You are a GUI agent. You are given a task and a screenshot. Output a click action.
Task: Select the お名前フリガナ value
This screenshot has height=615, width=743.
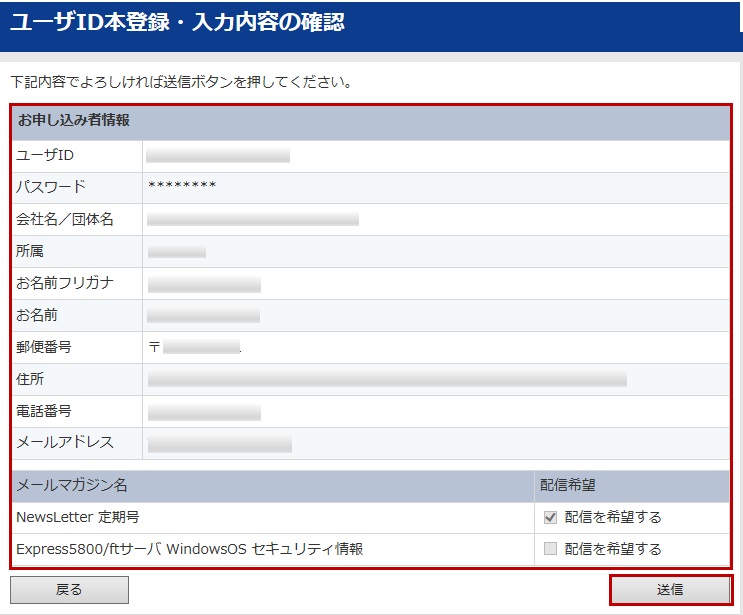204,284
